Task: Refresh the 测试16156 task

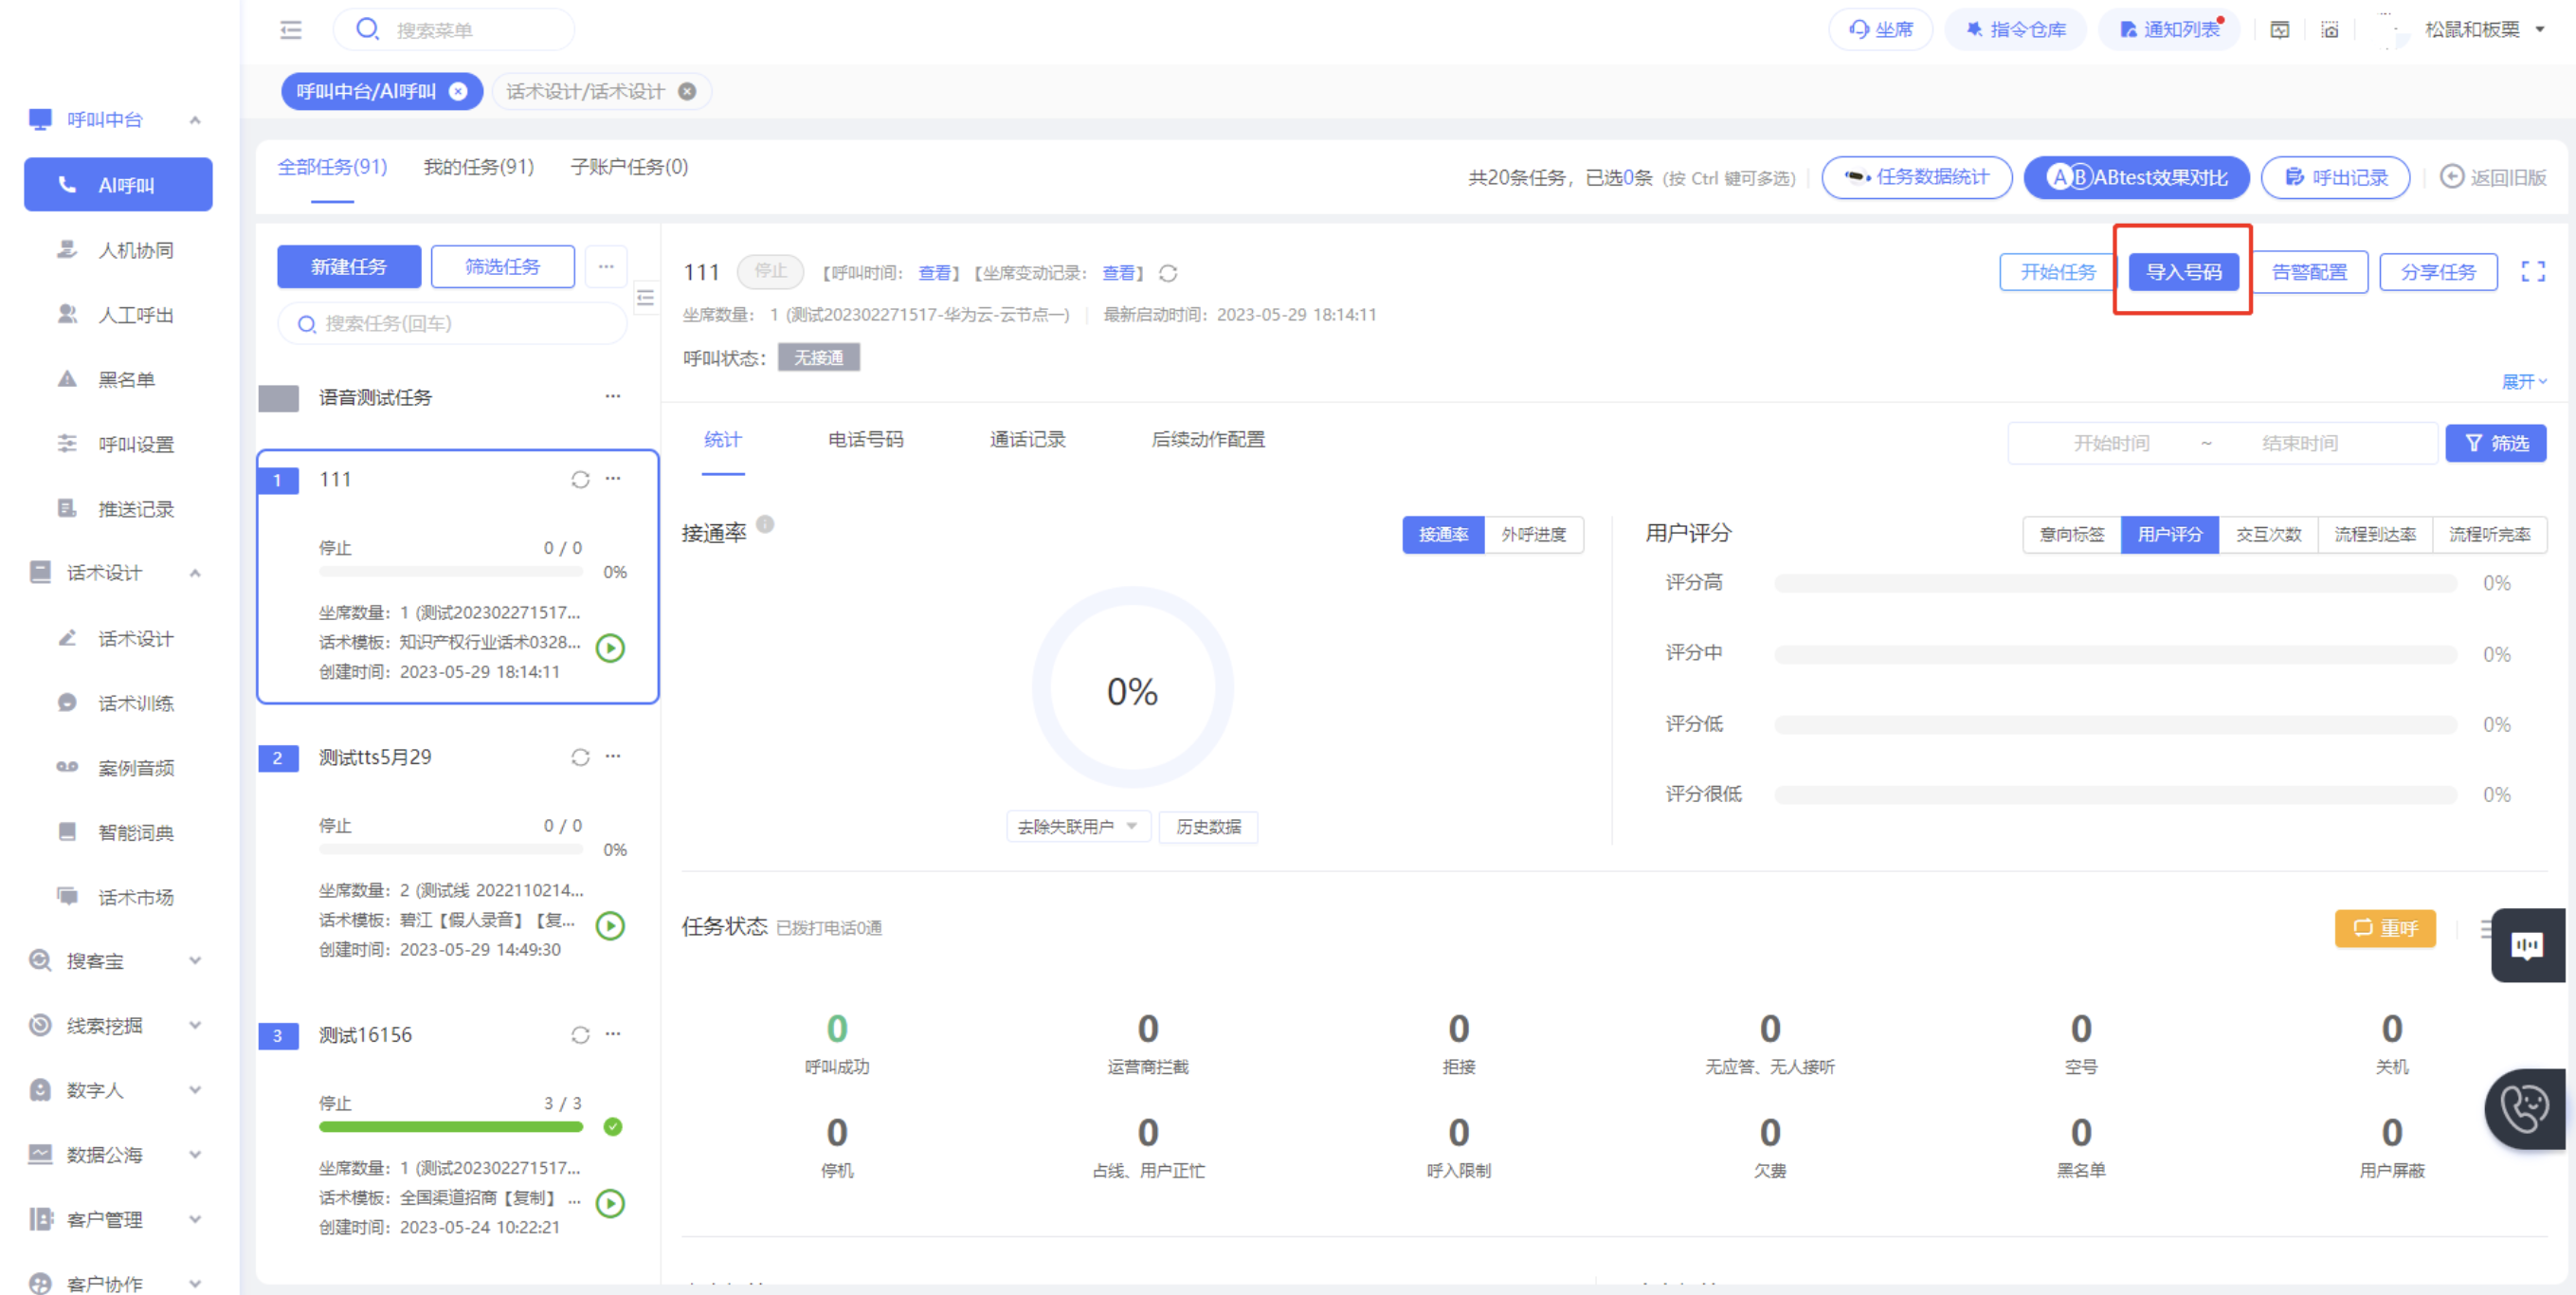Action: point(580,1035)
